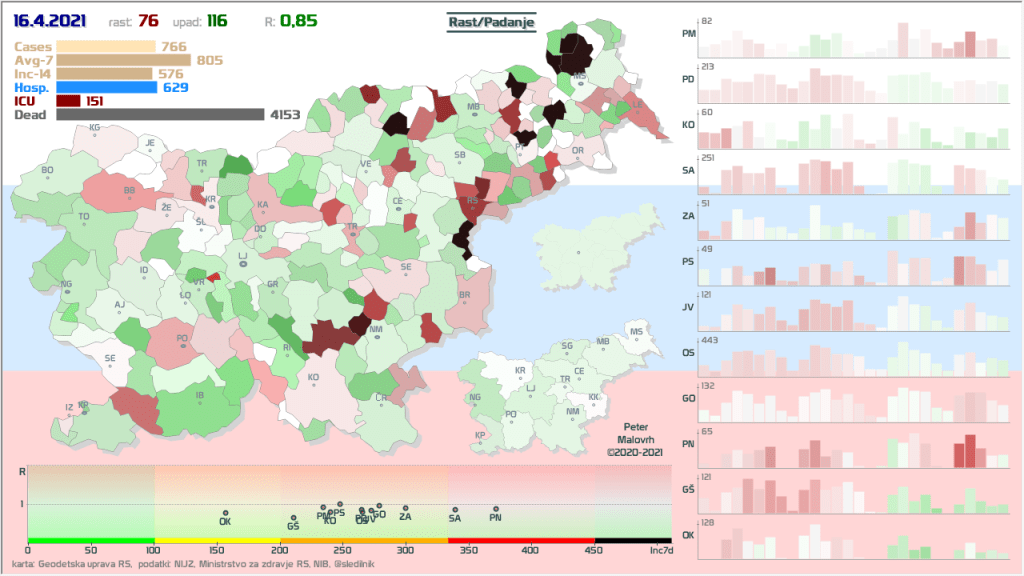1024x576 pixels.
Task: Select the PN point in the scatter plot
Action: point(495,510)
